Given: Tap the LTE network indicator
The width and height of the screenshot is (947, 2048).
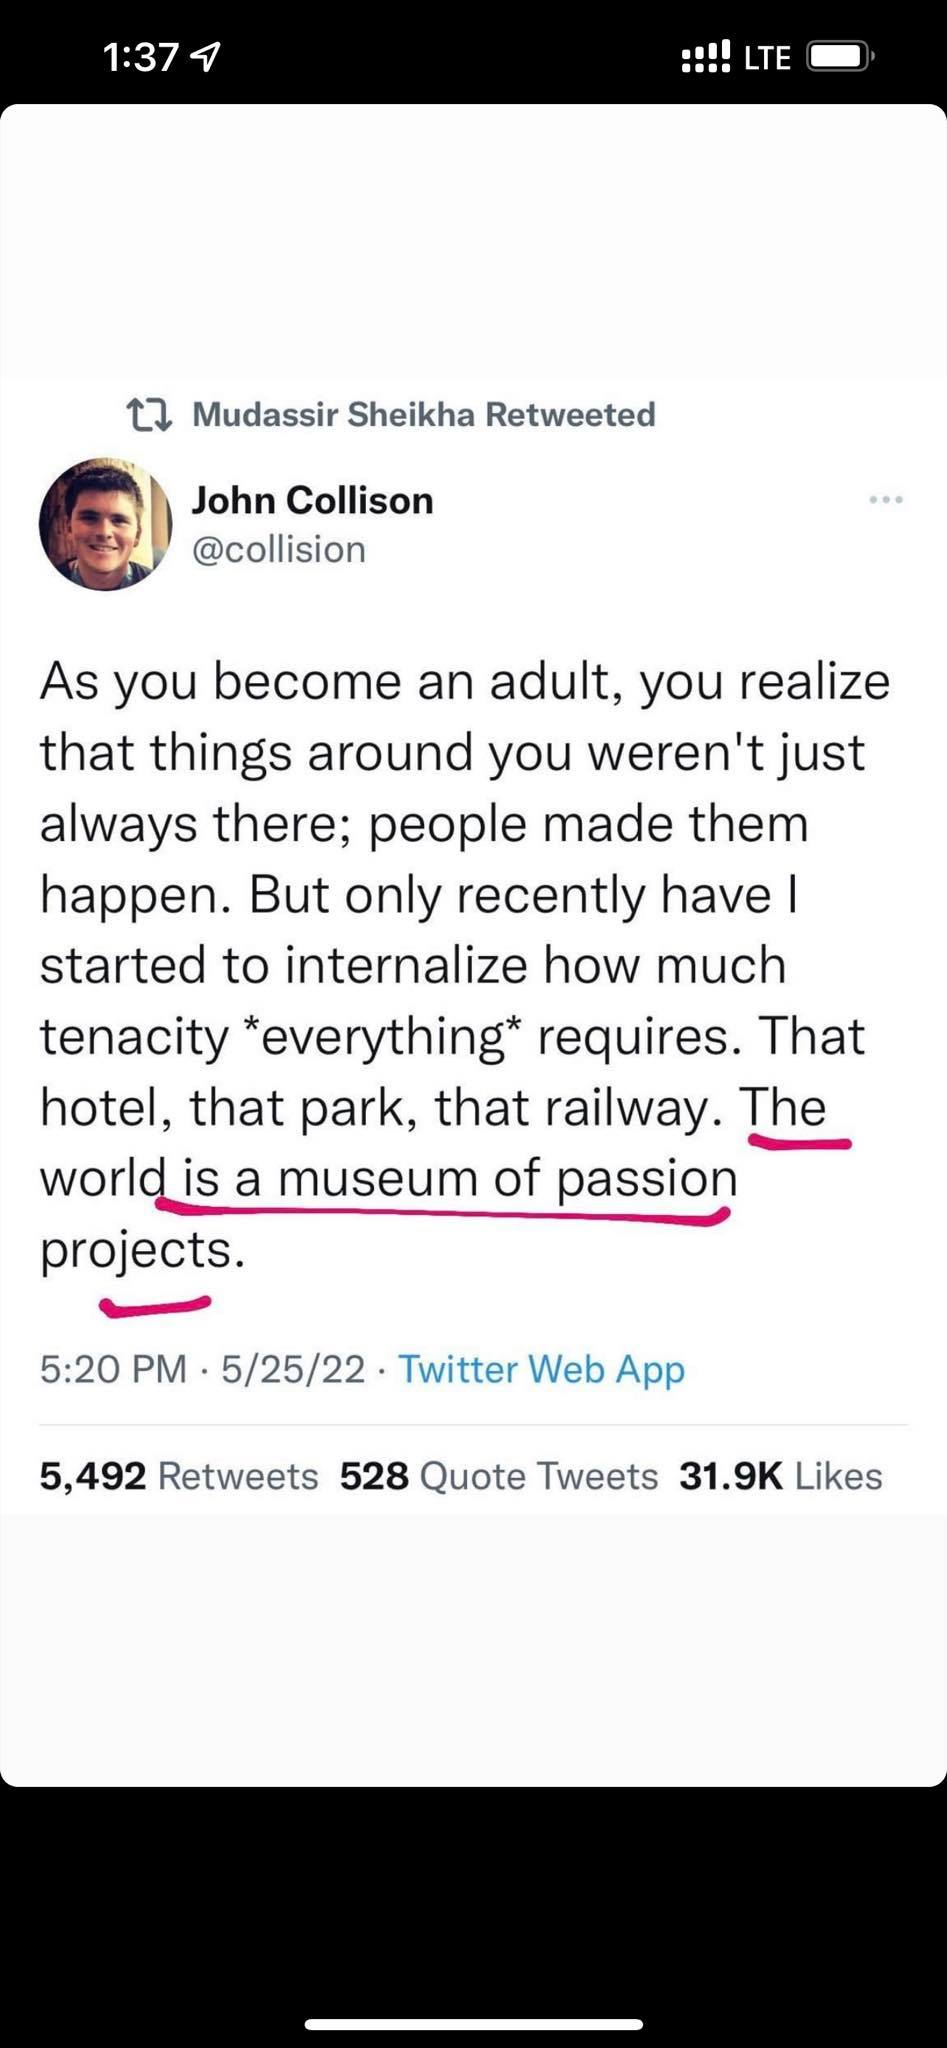Looking at the screenshot, I should [x=768, y=58].
